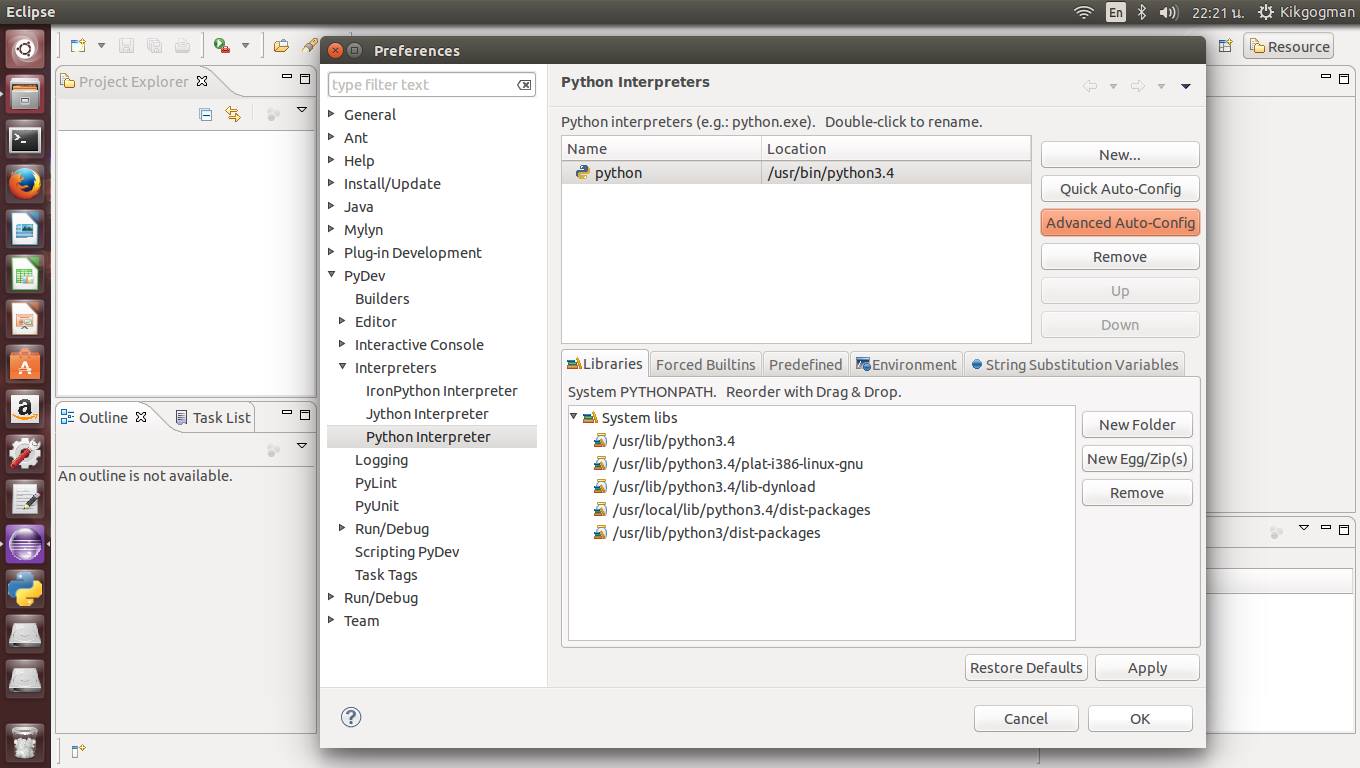Expand the Editor node under PyDev

343,321
